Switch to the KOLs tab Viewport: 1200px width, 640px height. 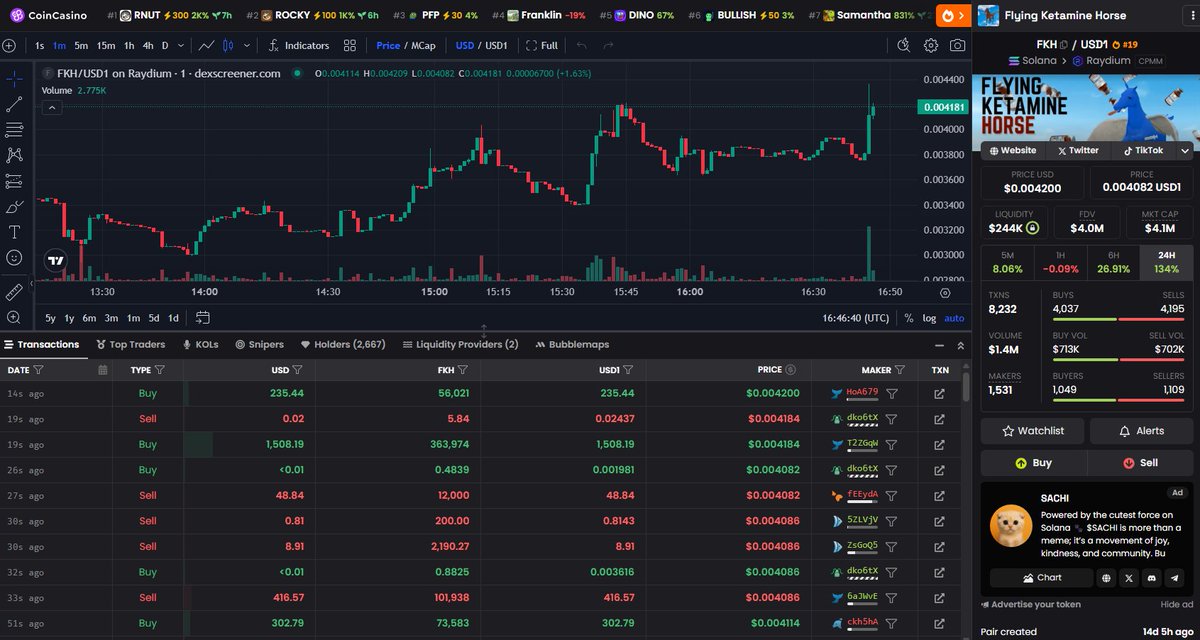200,344
